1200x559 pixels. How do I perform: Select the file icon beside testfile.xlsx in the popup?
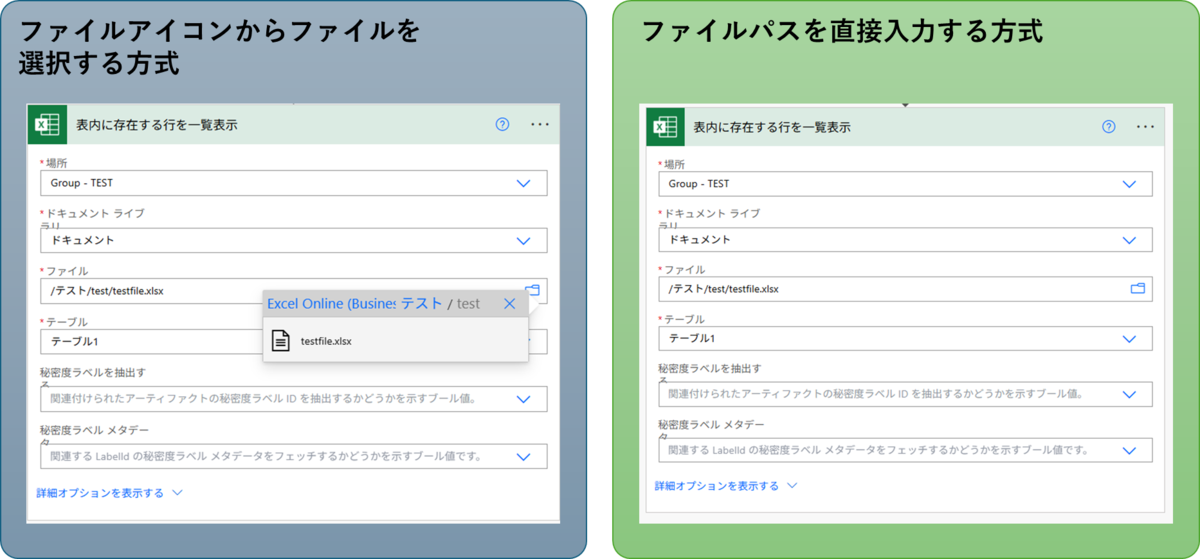(281, 341)
